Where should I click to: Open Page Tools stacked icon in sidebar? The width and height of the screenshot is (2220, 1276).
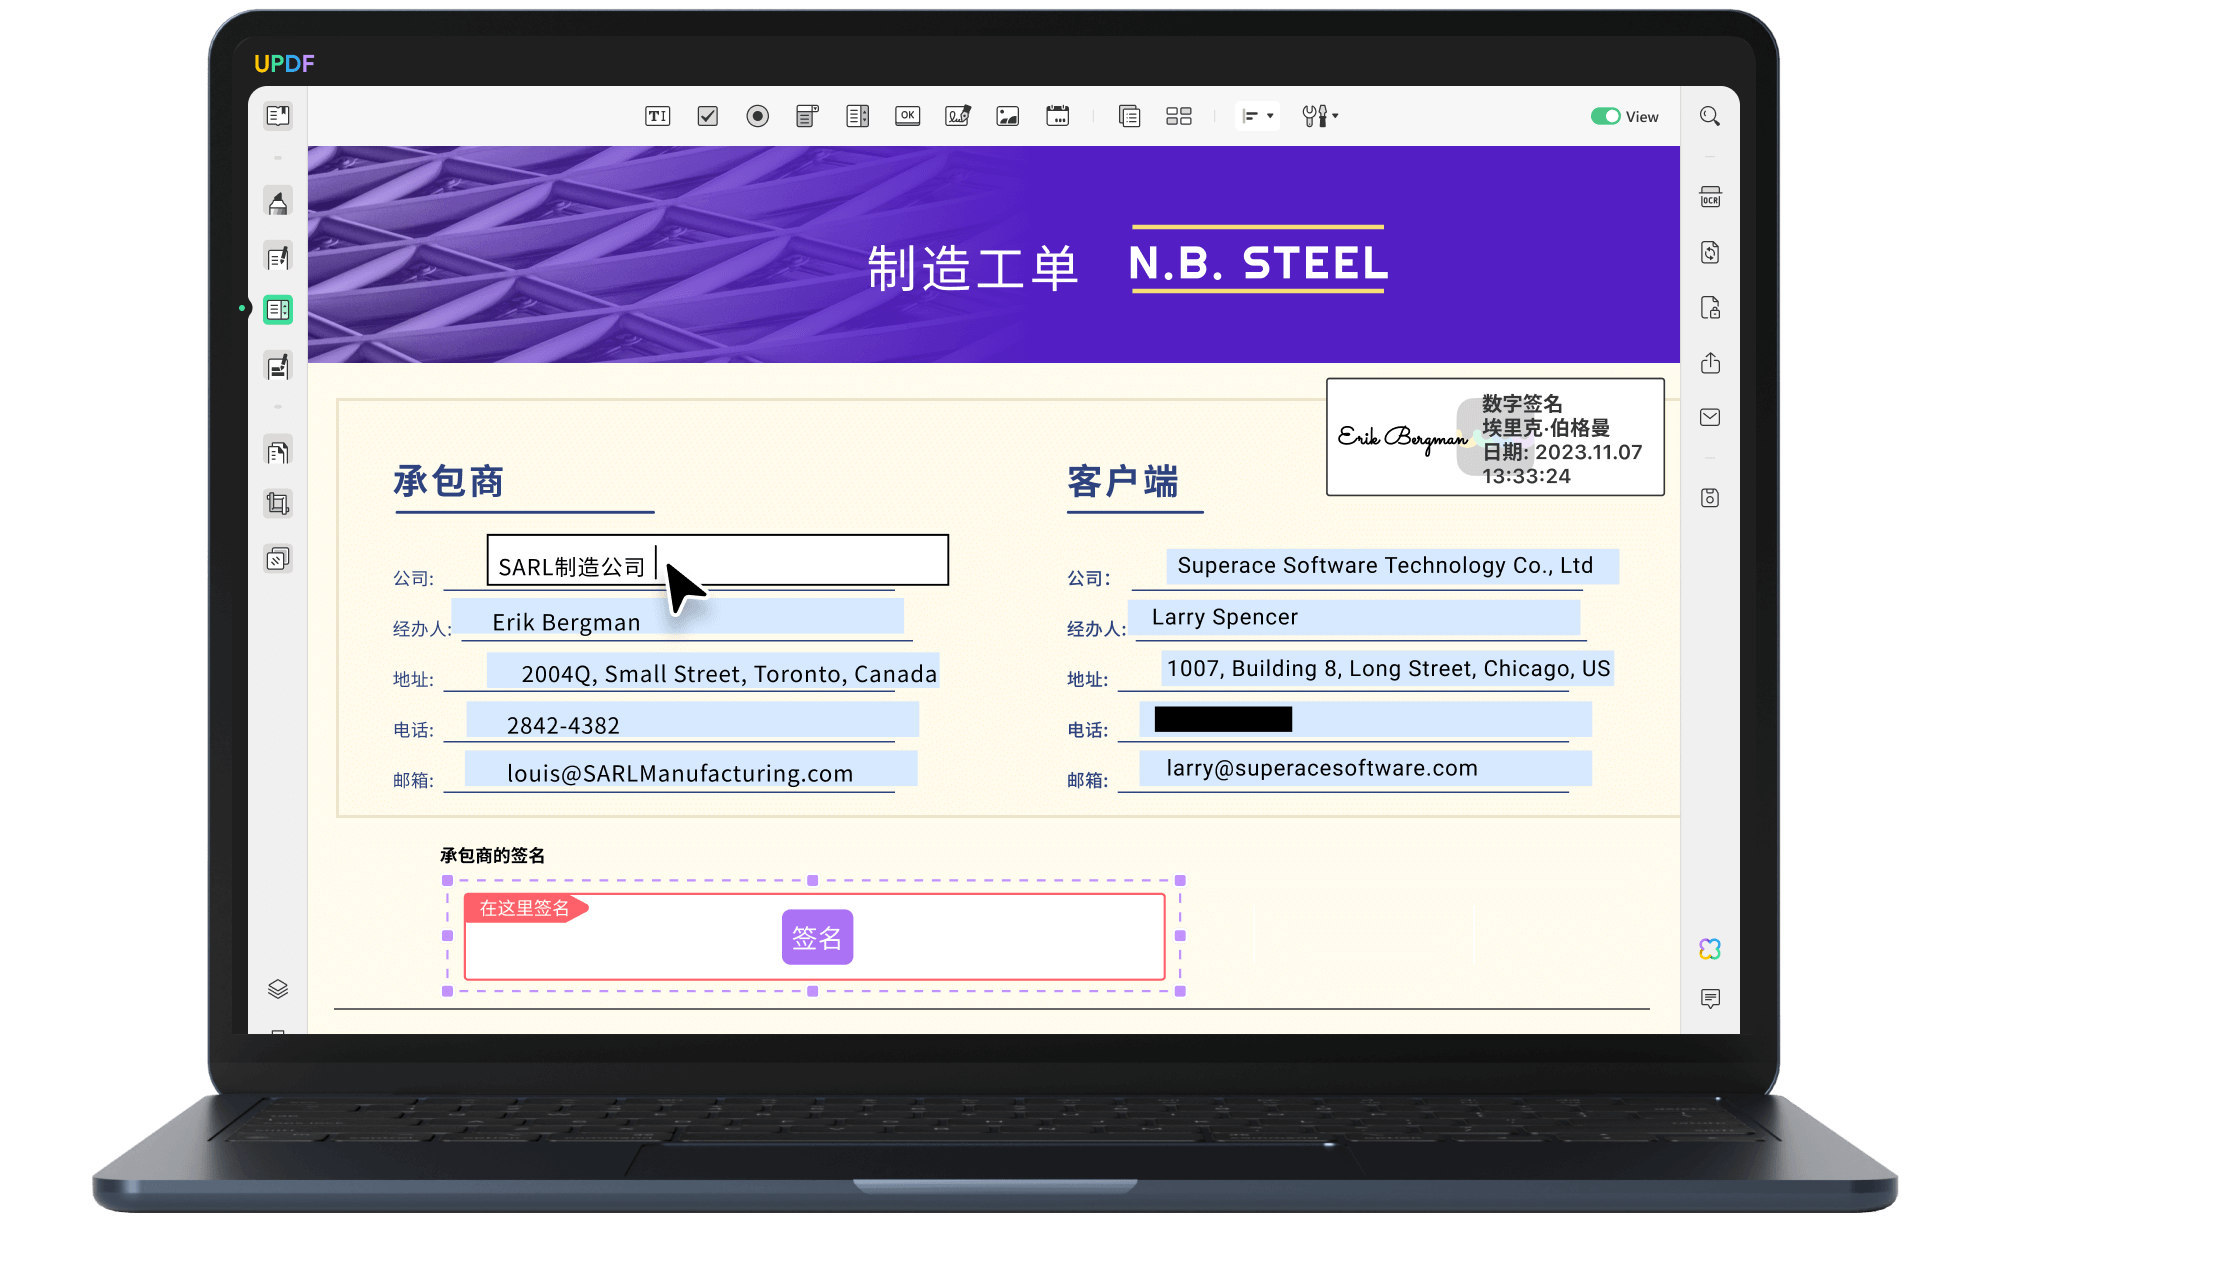click(278, 558)
